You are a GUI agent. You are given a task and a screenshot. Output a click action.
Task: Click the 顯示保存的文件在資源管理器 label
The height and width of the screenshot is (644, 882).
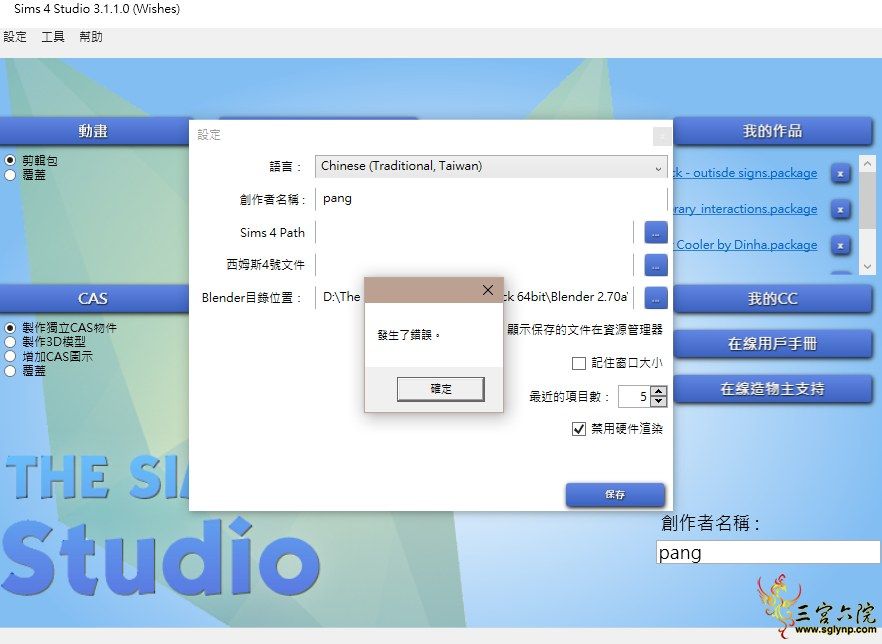585,330
